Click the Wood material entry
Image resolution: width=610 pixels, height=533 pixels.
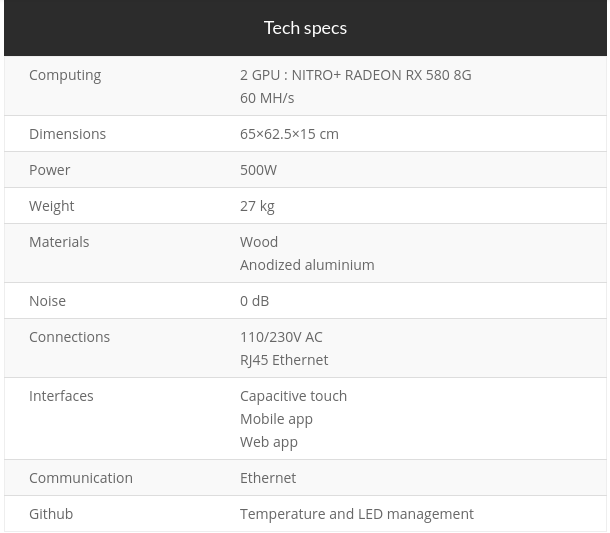pos(259,242)
